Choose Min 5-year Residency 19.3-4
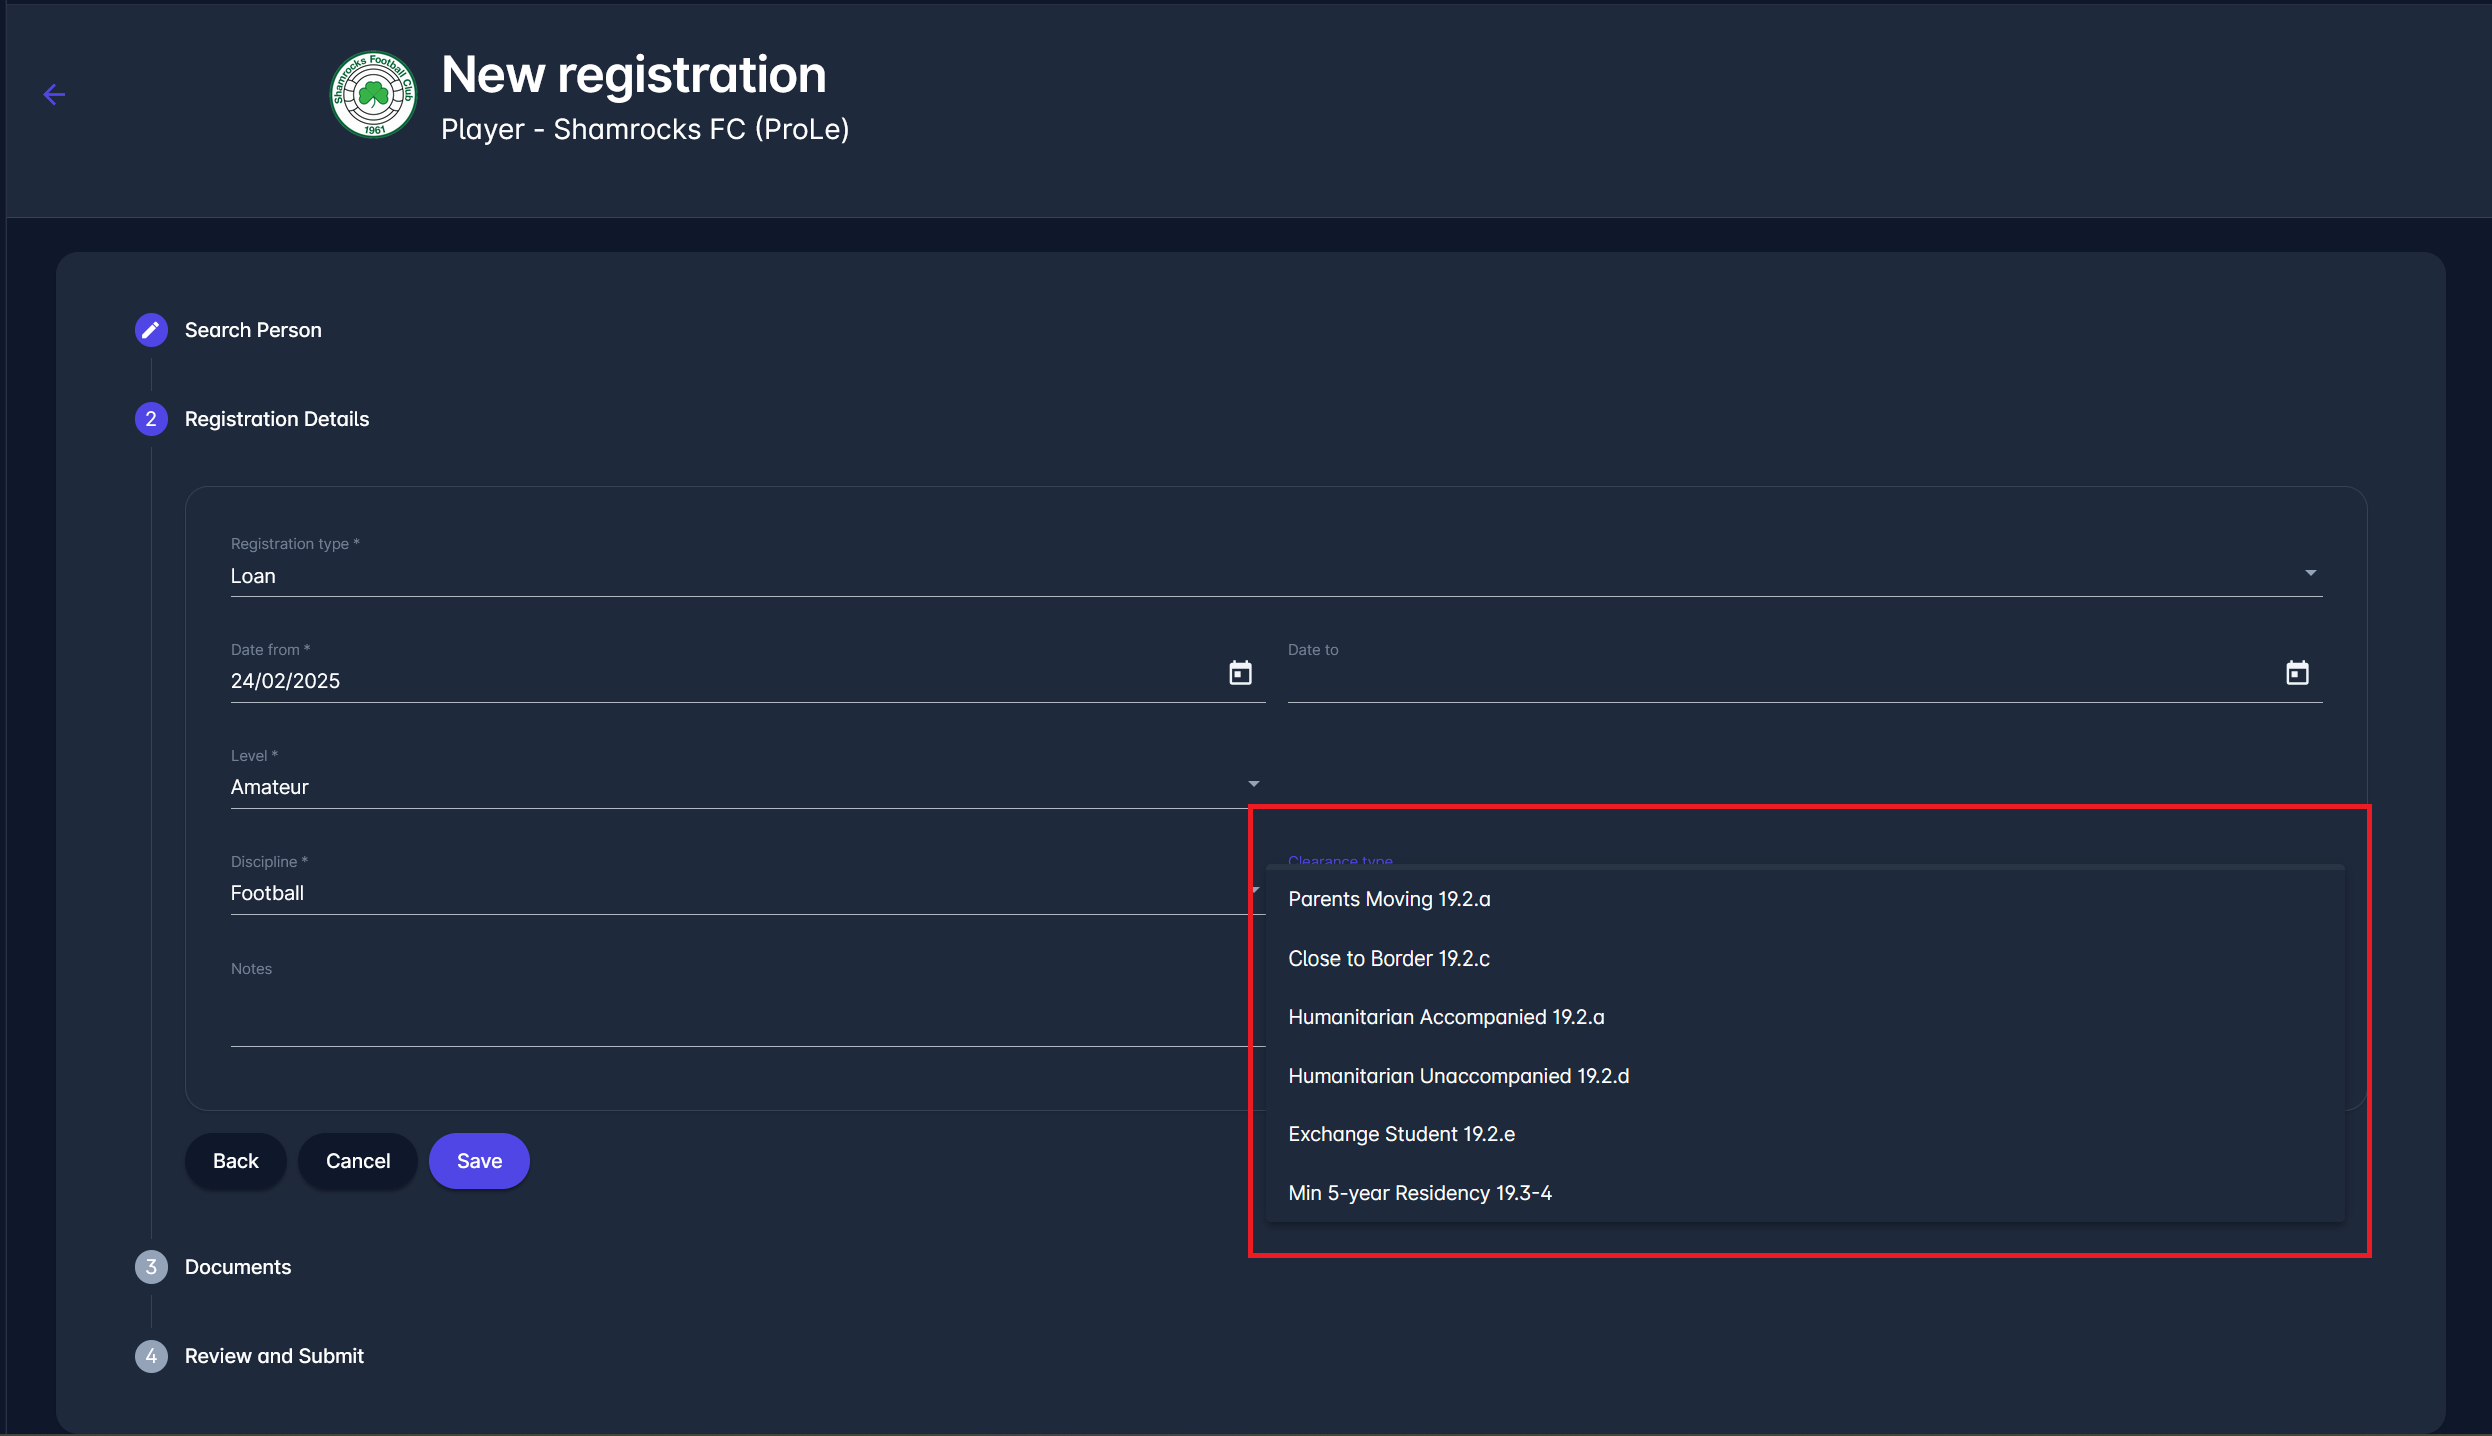 tap(1419, 1193)
